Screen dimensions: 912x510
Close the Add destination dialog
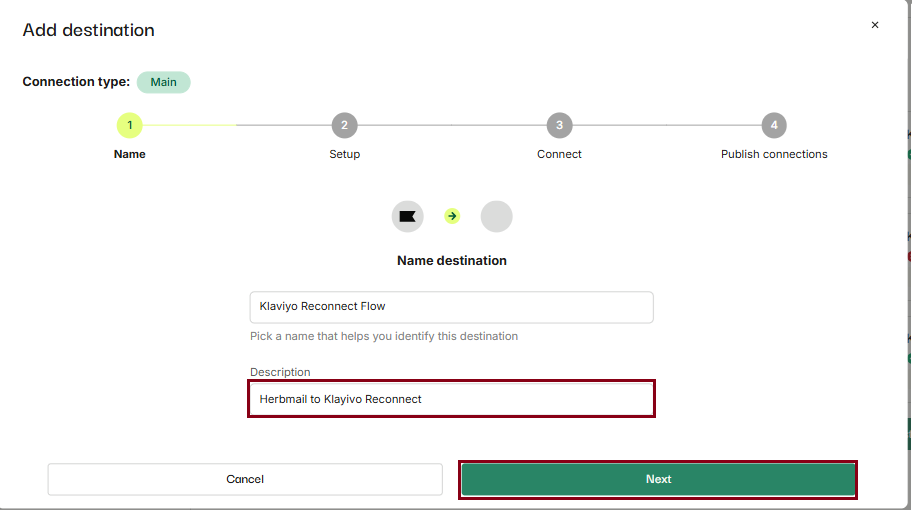(875, 25)
